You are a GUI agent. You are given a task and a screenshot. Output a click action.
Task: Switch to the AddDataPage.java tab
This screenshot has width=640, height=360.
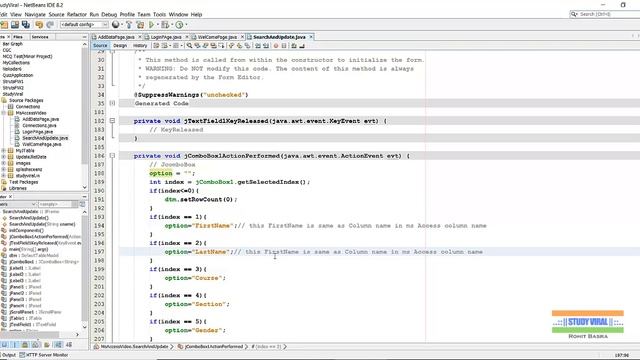click(x=116, y=37)
